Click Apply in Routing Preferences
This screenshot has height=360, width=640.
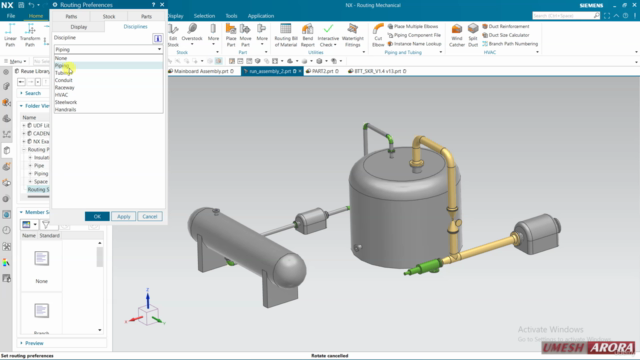click(x=124, y=216)
